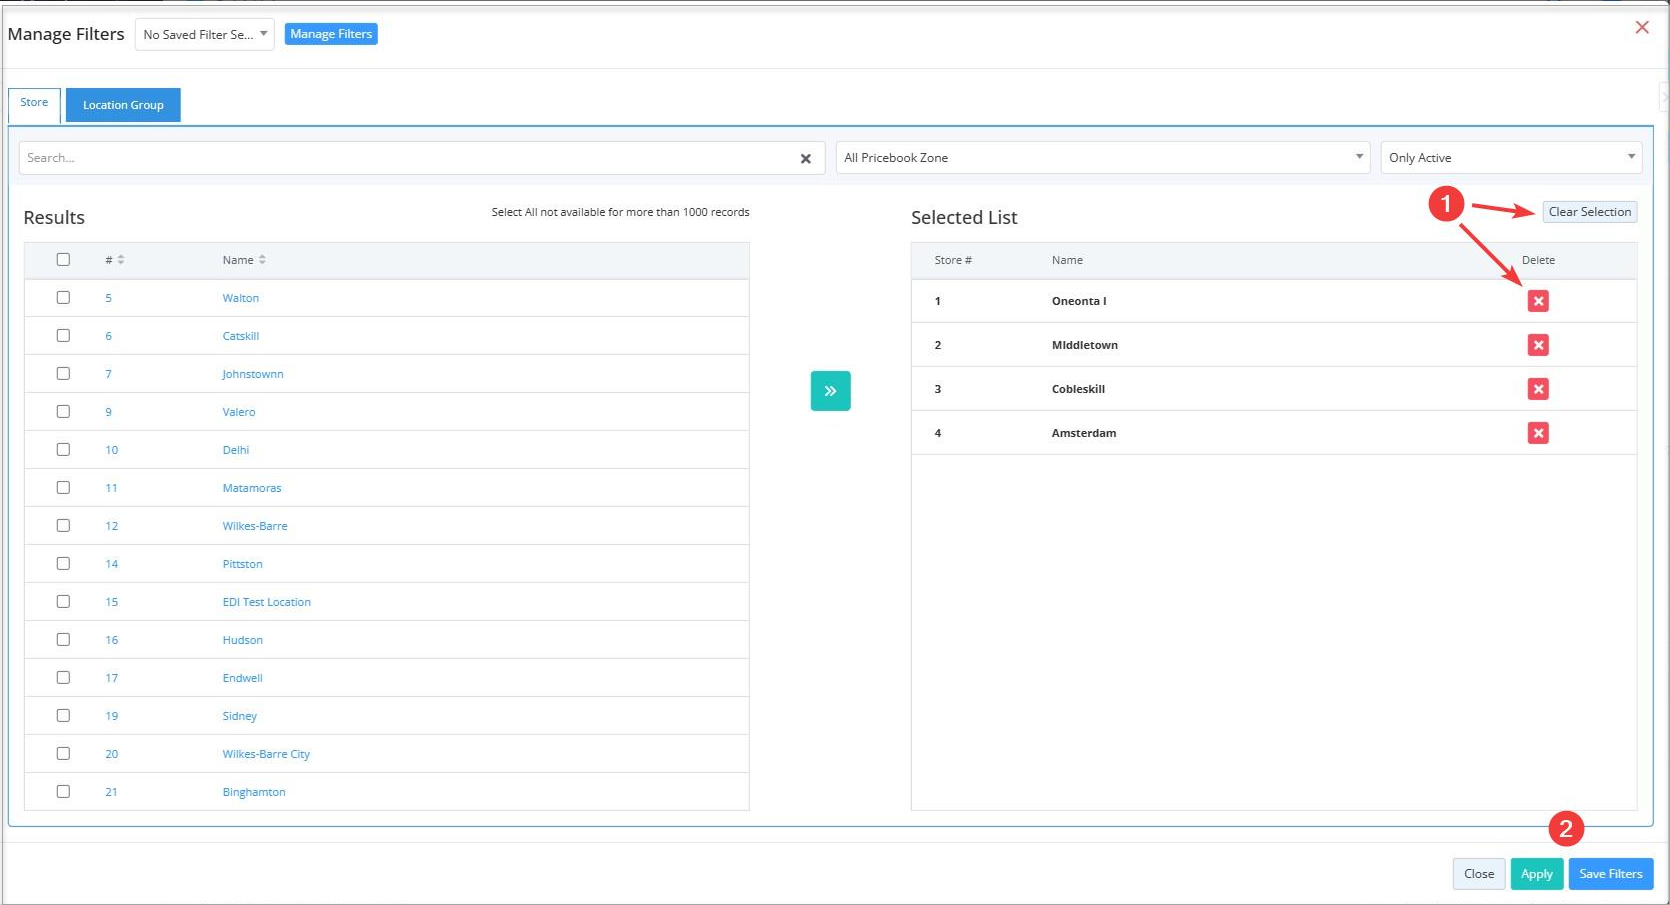Click the Store # column header
This screenshot has height=905, width=1670.
953,260
